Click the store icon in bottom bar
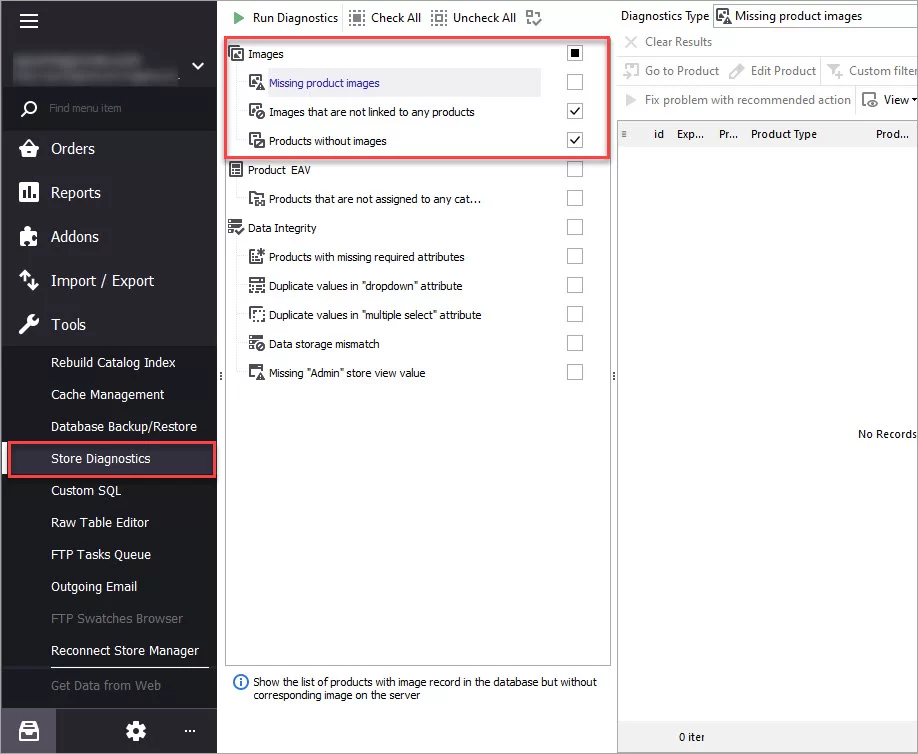Image resolution: width=918 pixels, height=754 pixels. pyautogui.click(x=29, y=731)
